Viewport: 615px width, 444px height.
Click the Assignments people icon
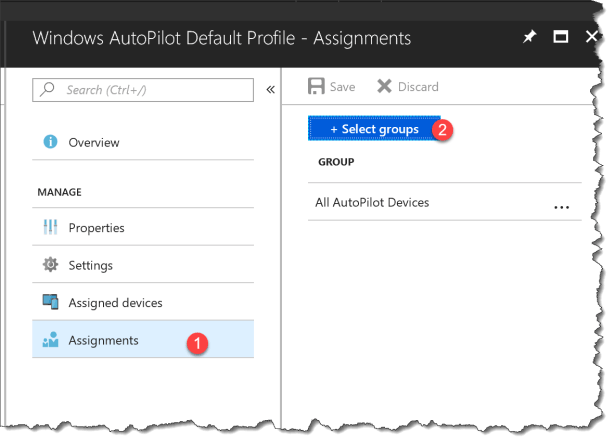click(x=50, y=340)
